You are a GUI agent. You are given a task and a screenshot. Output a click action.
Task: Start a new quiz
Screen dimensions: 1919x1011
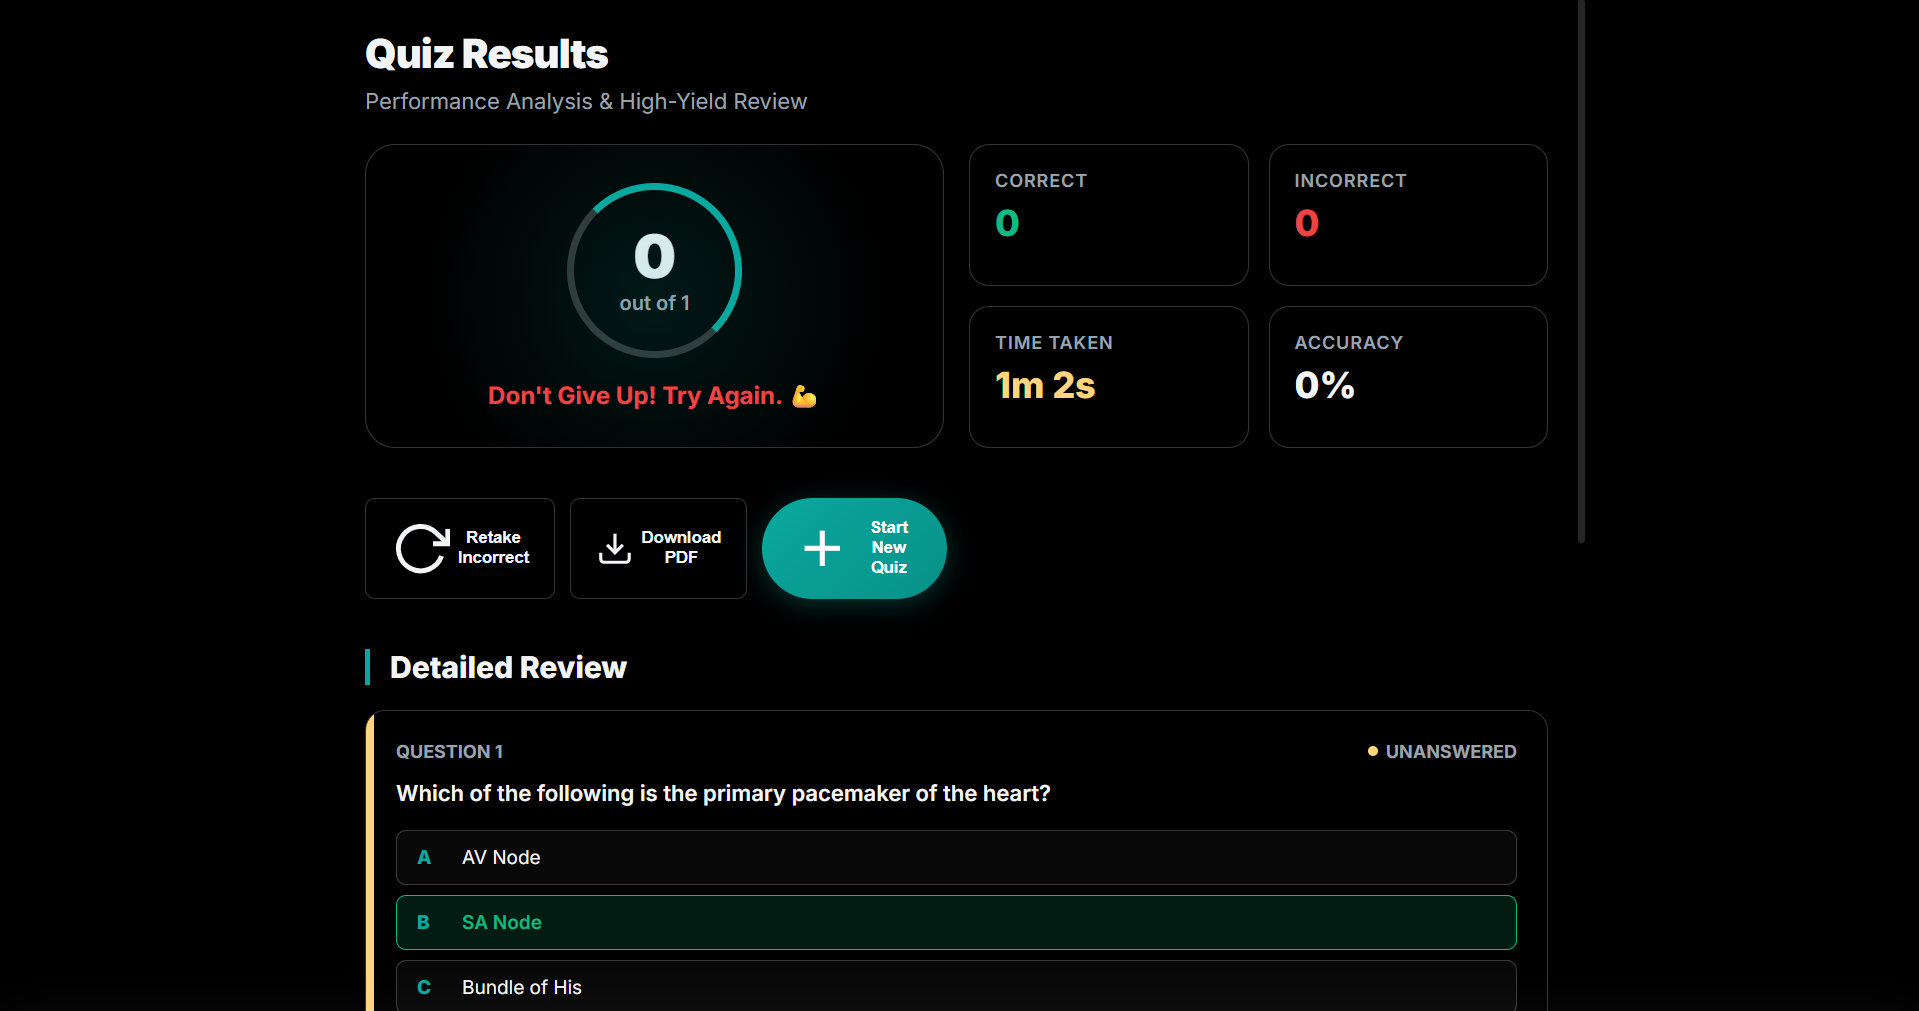point(854,548)
